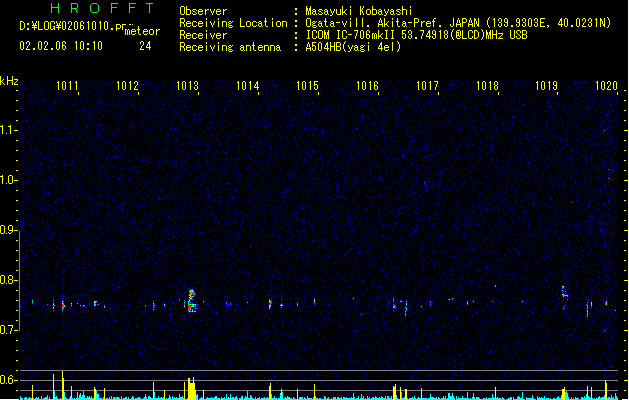The height and width of the screenshot is (400, 629).
Task: Click frequency axis label 1.1
Action: [8, 130]
